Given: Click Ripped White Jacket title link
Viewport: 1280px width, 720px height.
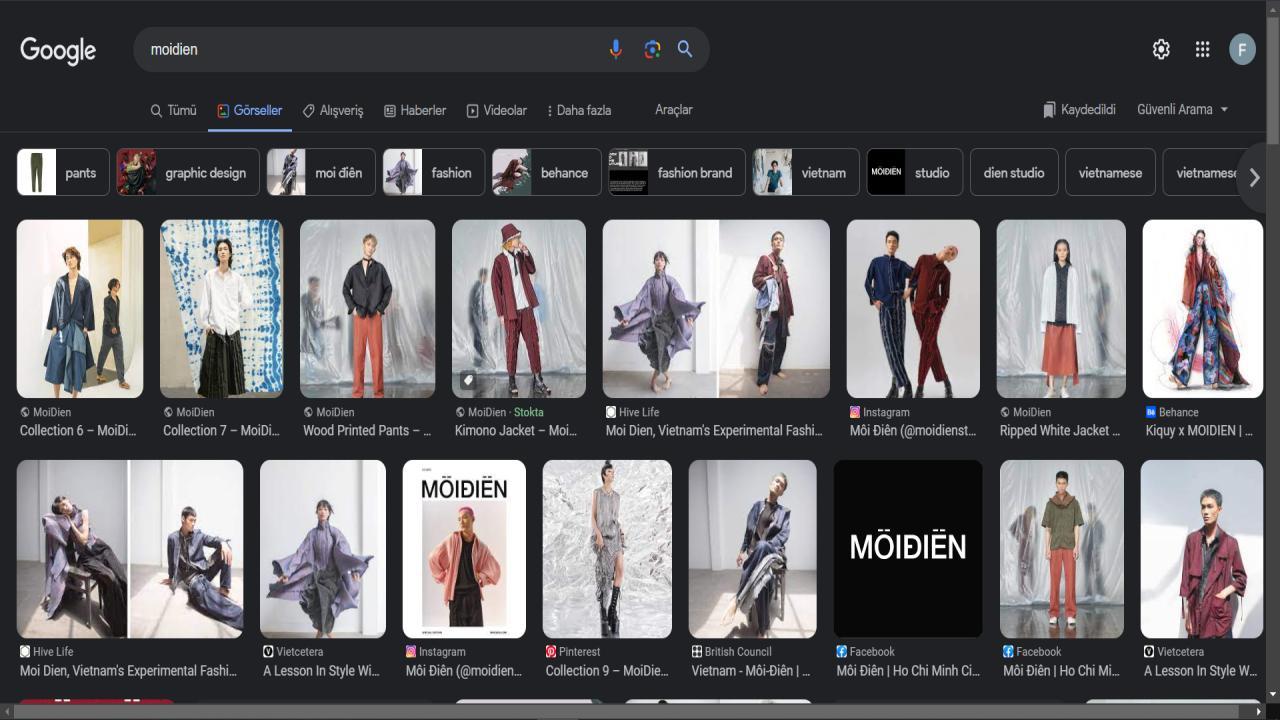Looking at the screenshot, I should pyautogui.click(x=1061, y=431).
